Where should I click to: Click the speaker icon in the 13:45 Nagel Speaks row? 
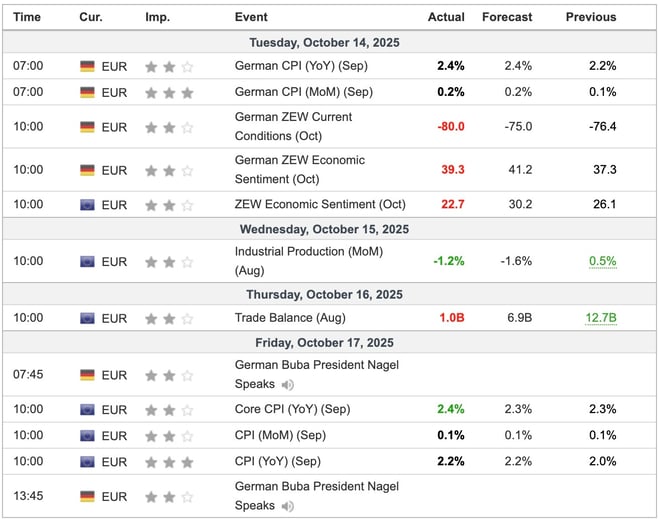[288, 506]
